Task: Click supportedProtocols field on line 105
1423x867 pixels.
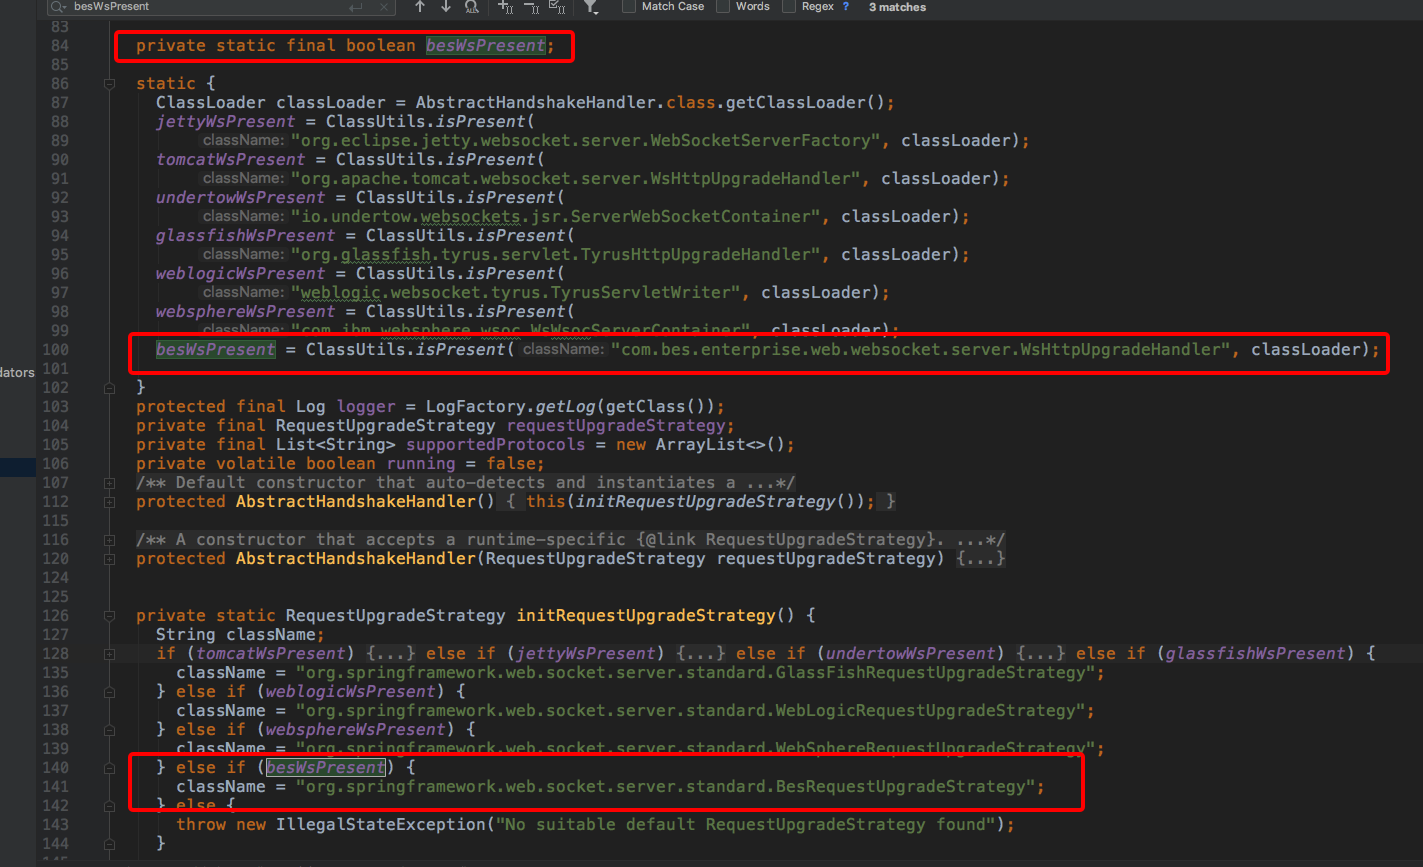Action: click(x=496, y=444)
